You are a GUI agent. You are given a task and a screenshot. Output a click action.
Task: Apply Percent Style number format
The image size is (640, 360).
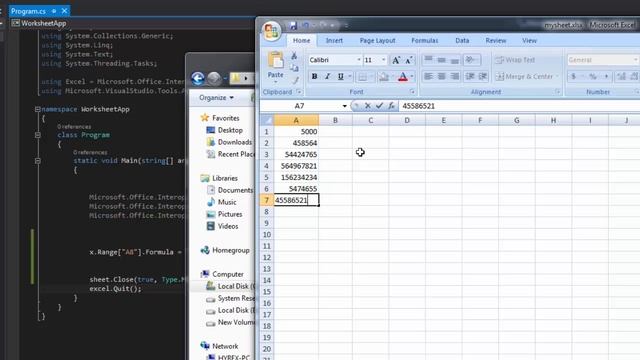coord(593,76)
